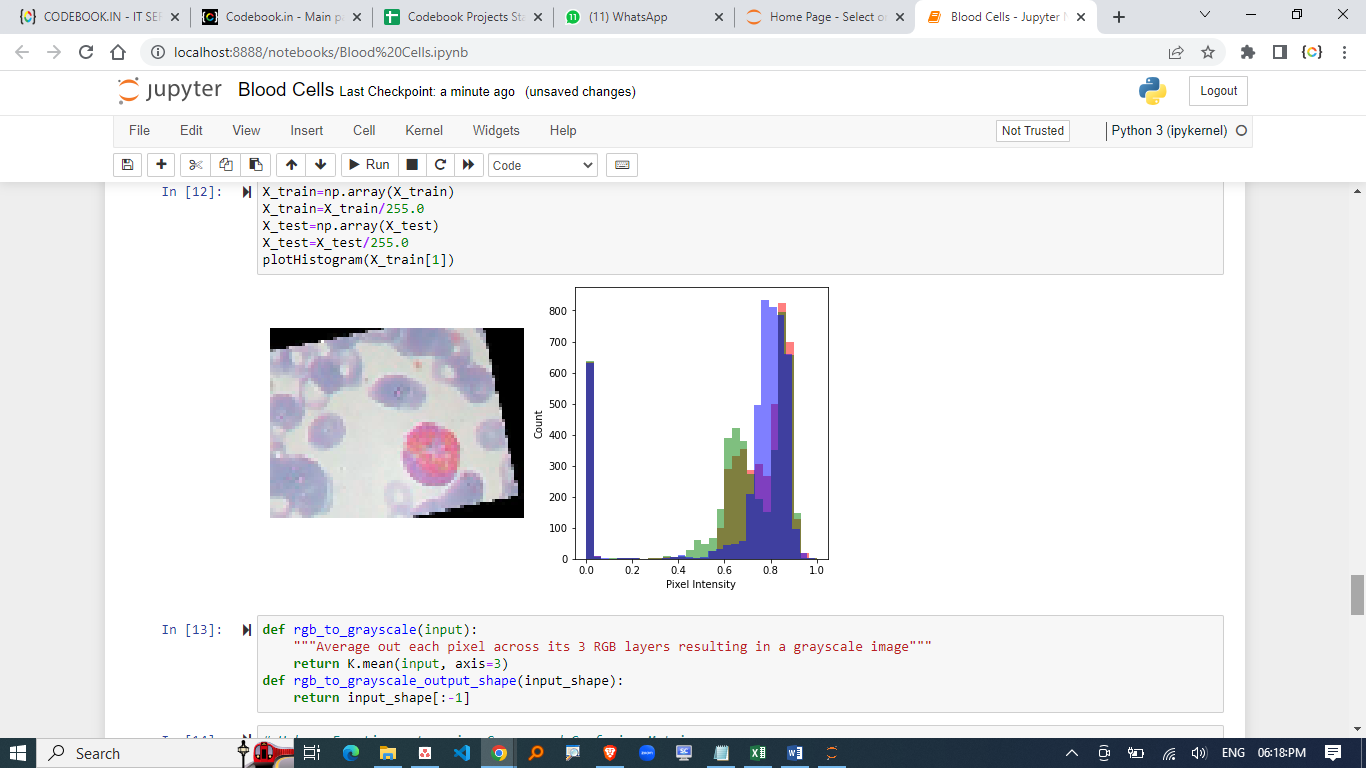This screenshot has width=1366, height=768.
Task: Open the cell type dropdown showing Code
Action: (x=543, y=165)
